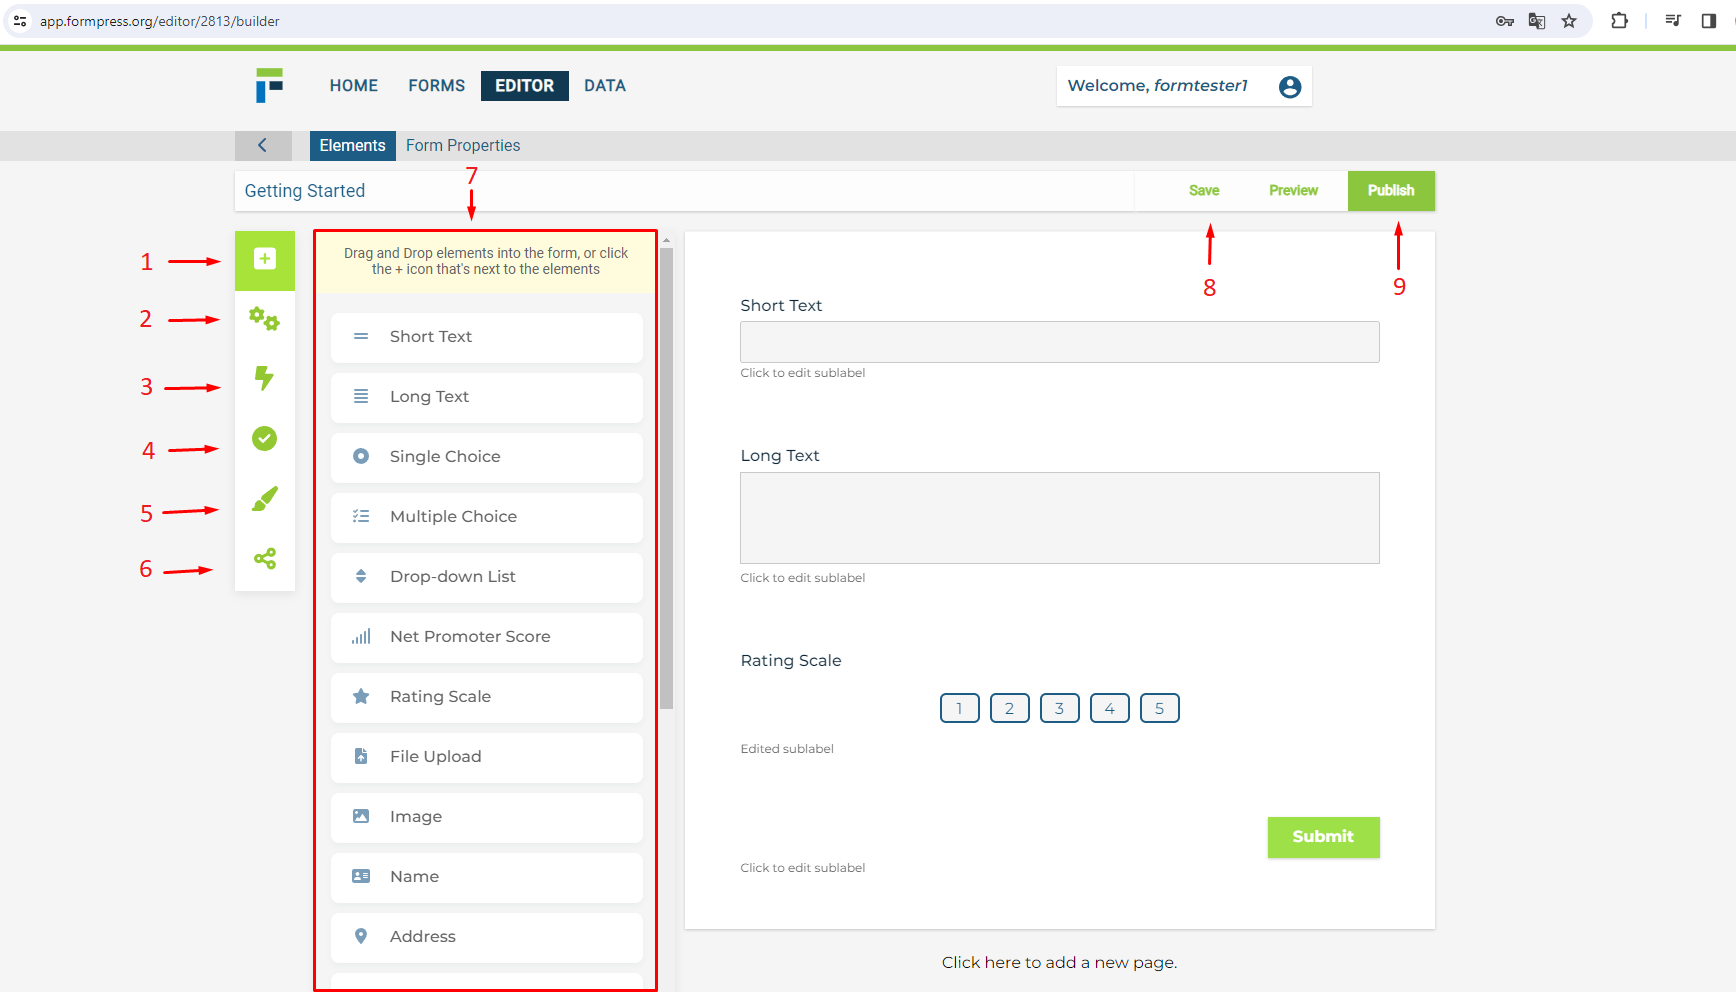Click the Multiple Choice checklist icon
Image resolution: width=1736 pixels, height=992 pixels.
pyautogui.click(x=361, y=516)
